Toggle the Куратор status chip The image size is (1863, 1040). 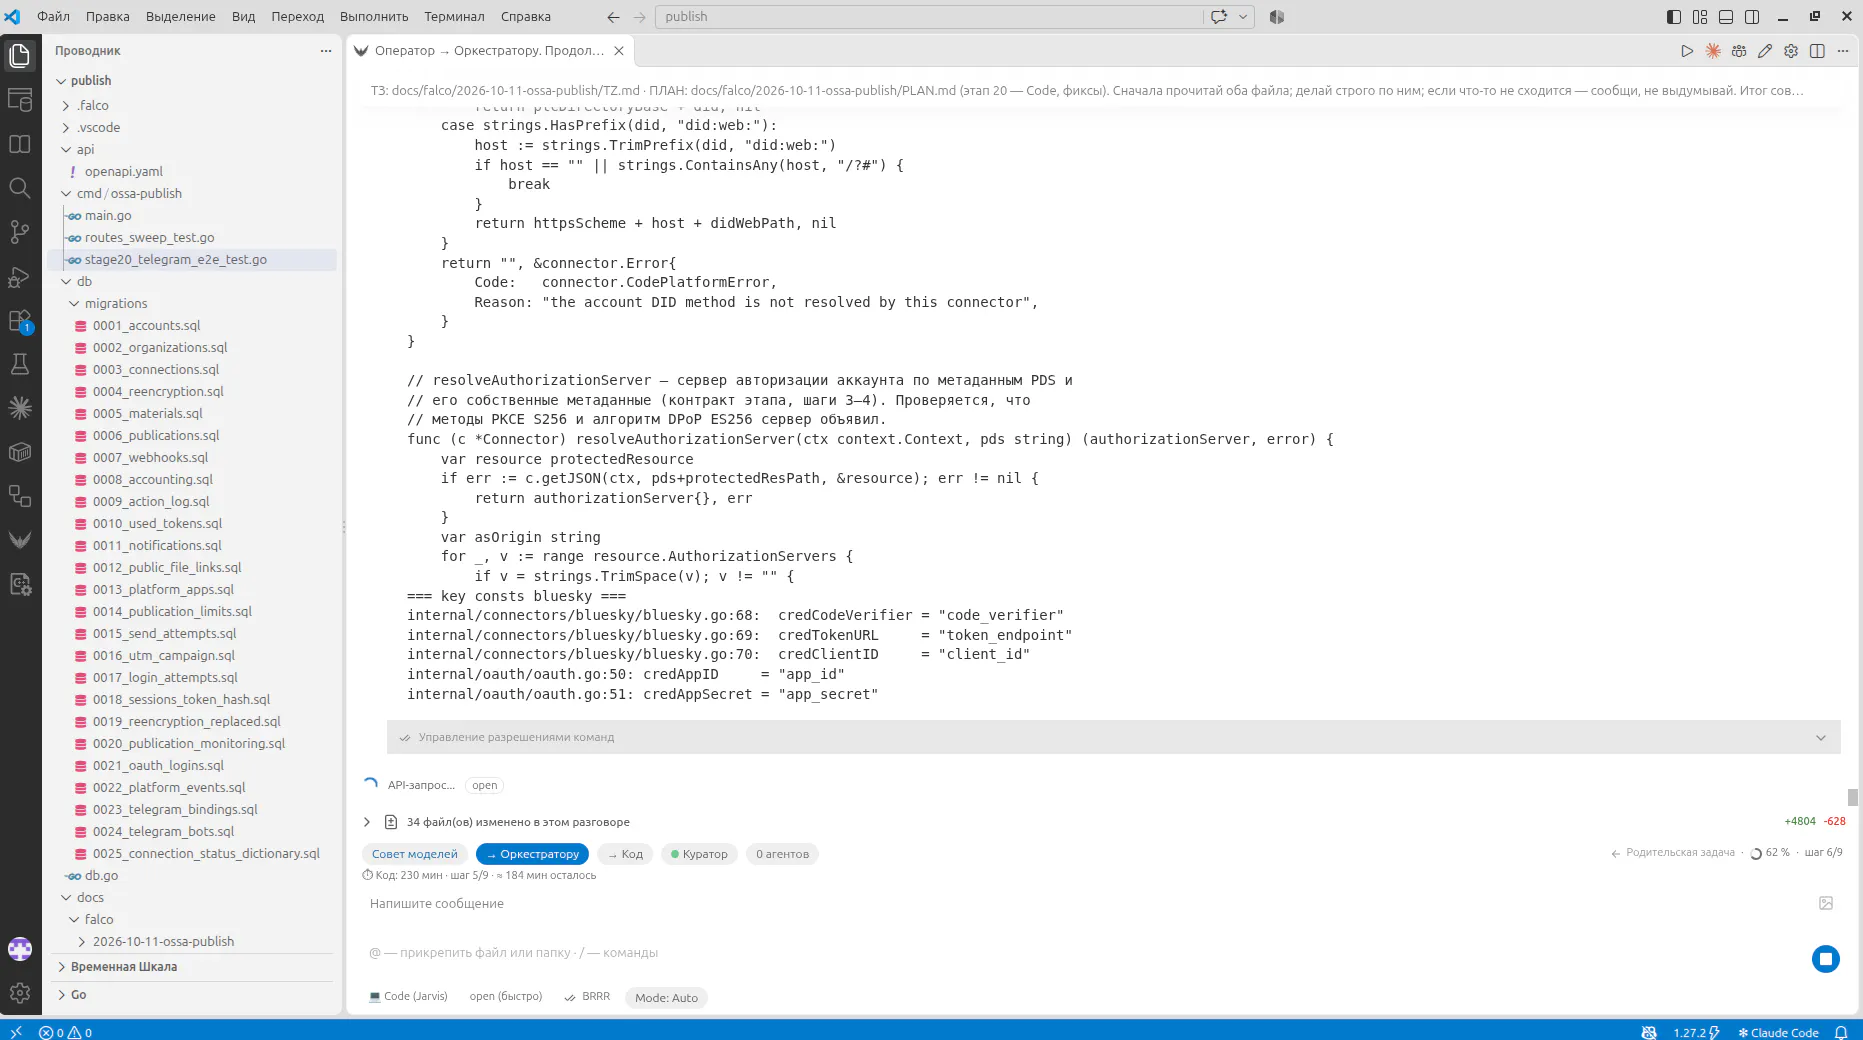(x=700, y=854)
